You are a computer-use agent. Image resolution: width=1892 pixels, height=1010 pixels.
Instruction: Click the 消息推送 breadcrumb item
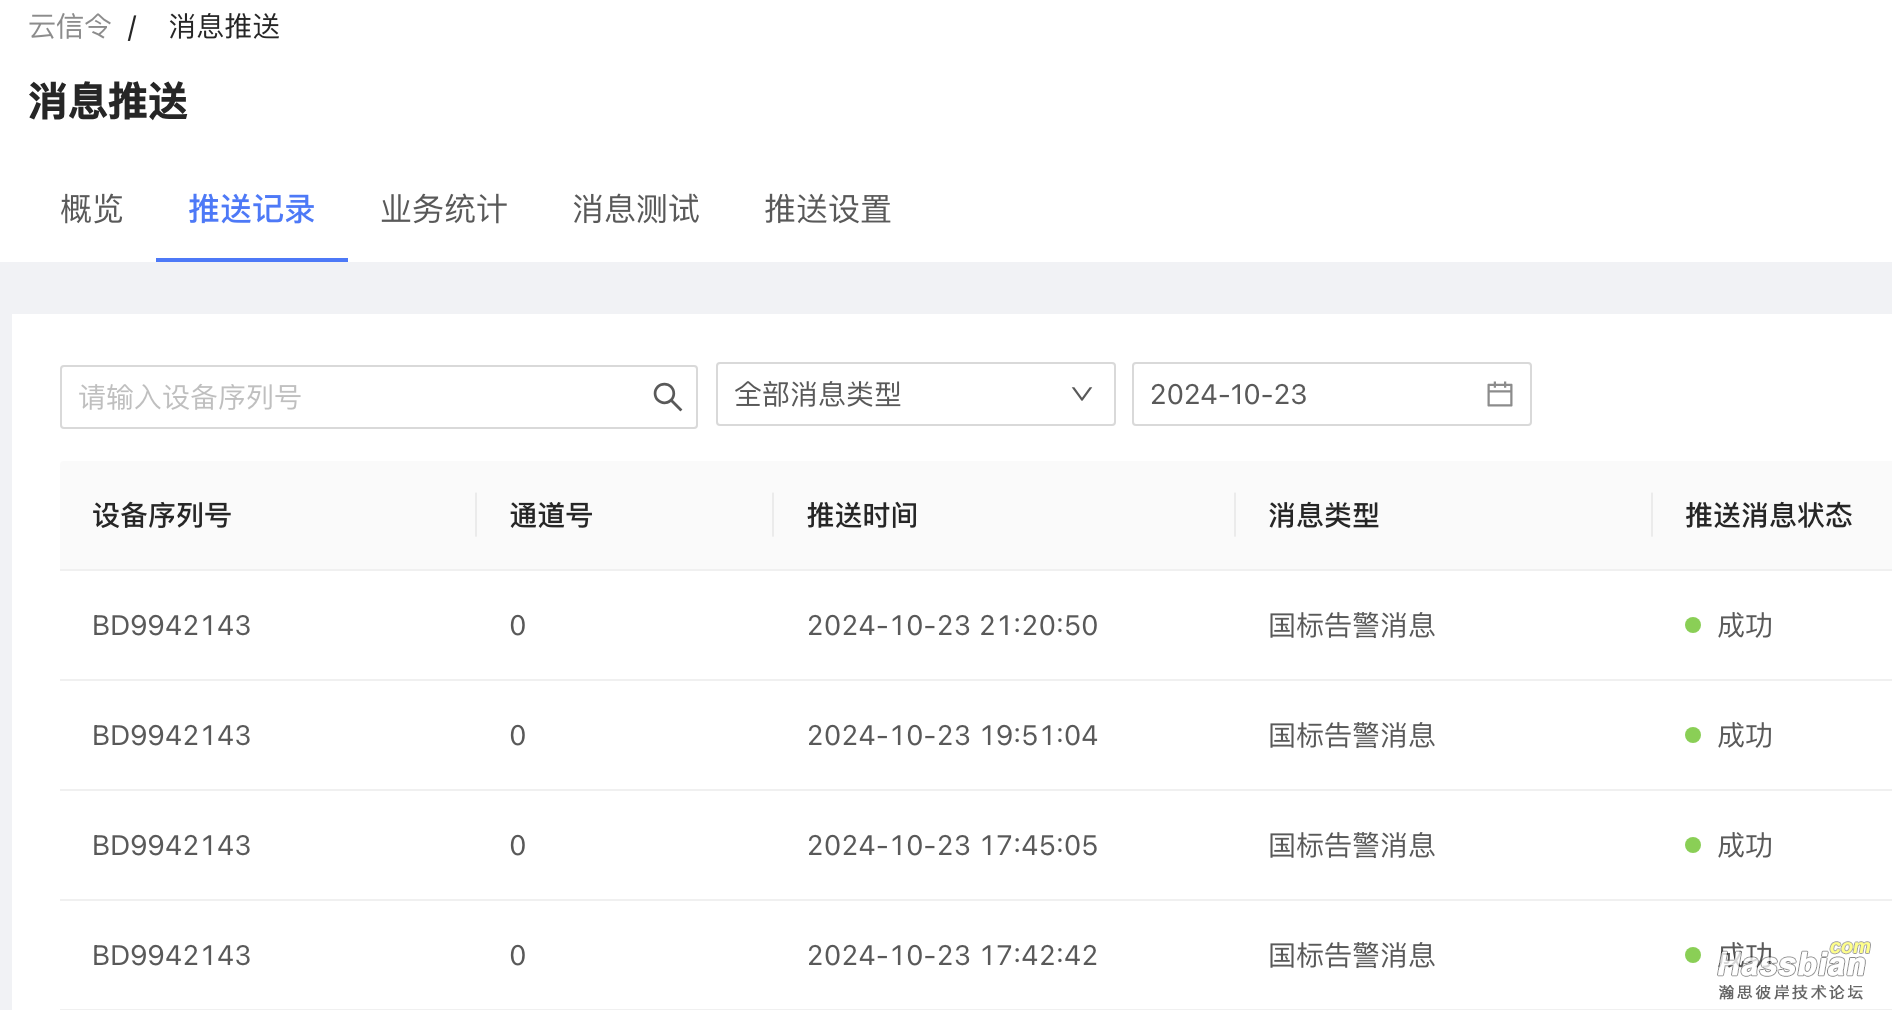224,26
